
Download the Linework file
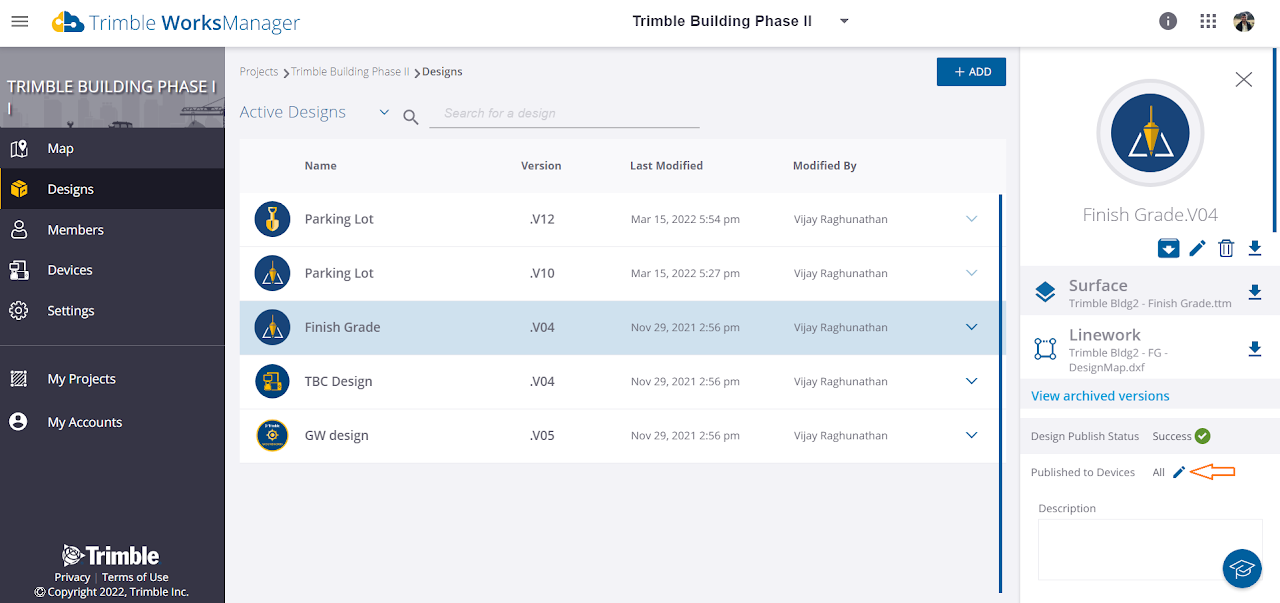tap(1255, 349)
